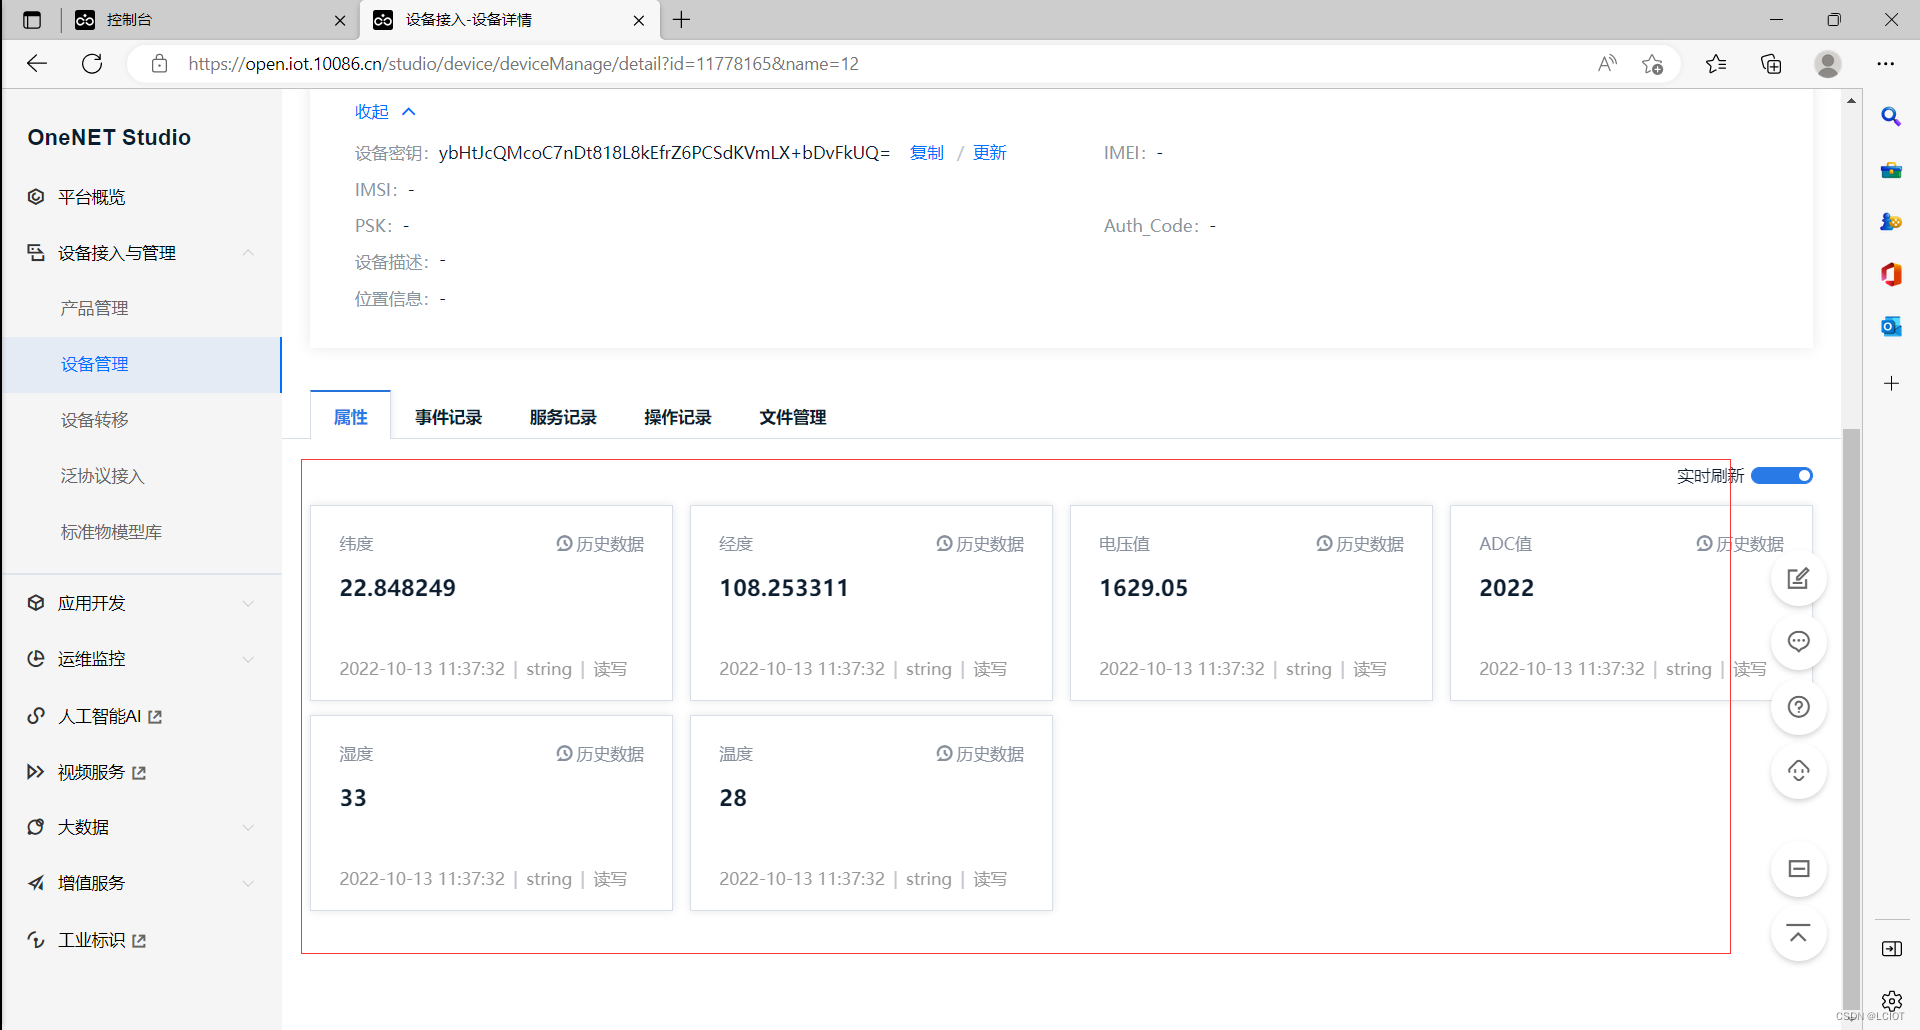Toggle the 实时刷新 real-time refresh switch

pos(1781,476)
